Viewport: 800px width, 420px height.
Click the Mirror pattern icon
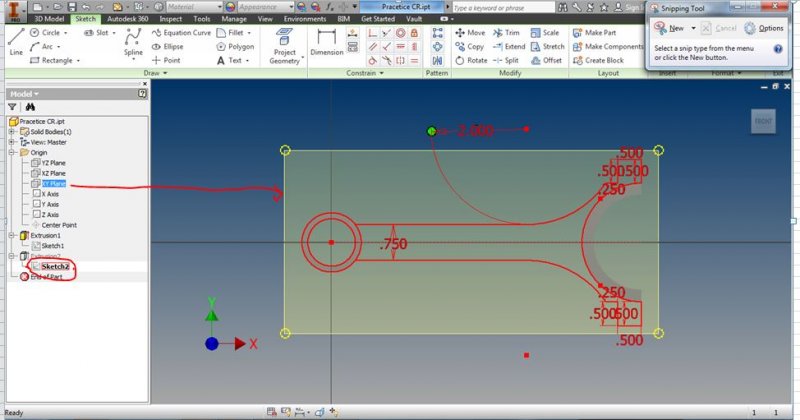438,61
